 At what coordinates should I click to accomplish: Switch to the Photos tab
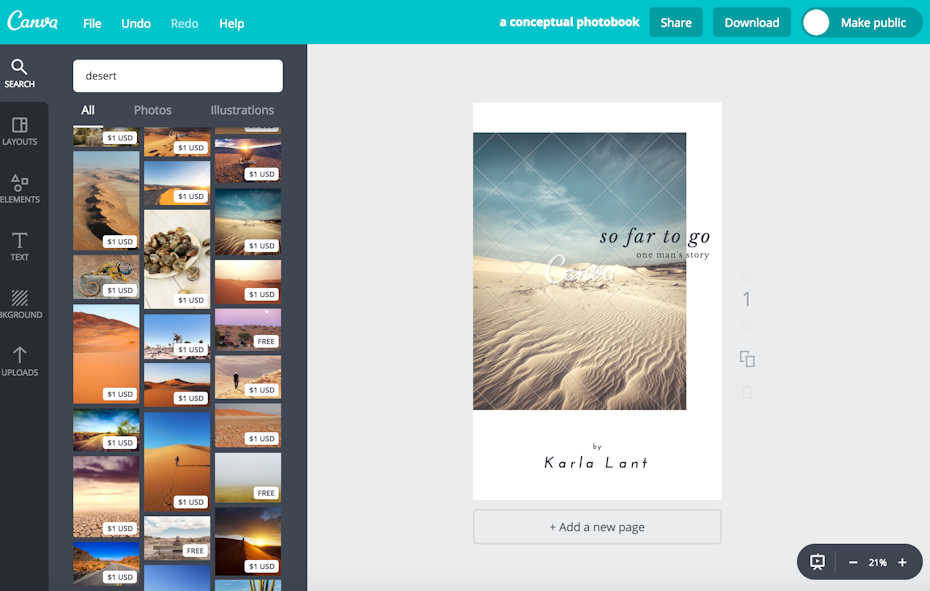[x=152, y=110]
